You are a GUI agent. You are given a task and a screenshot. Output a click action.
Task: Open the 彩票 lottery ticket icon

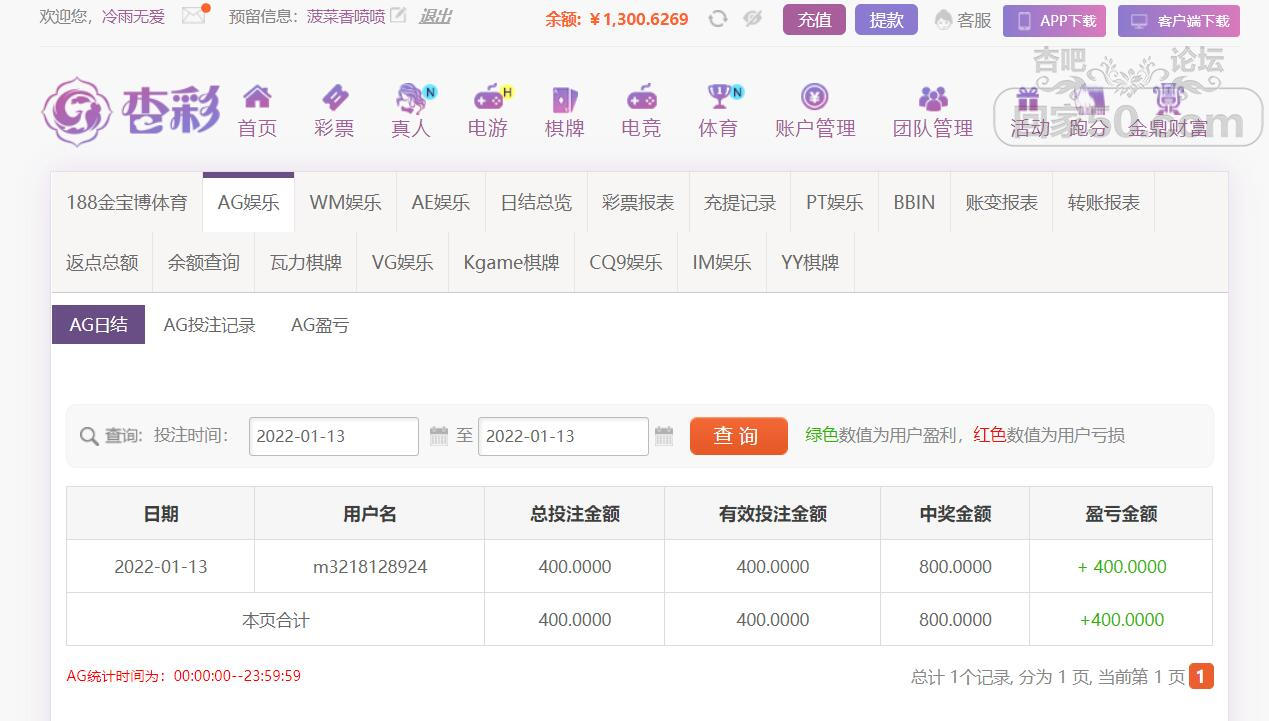(x=334, y=98)
